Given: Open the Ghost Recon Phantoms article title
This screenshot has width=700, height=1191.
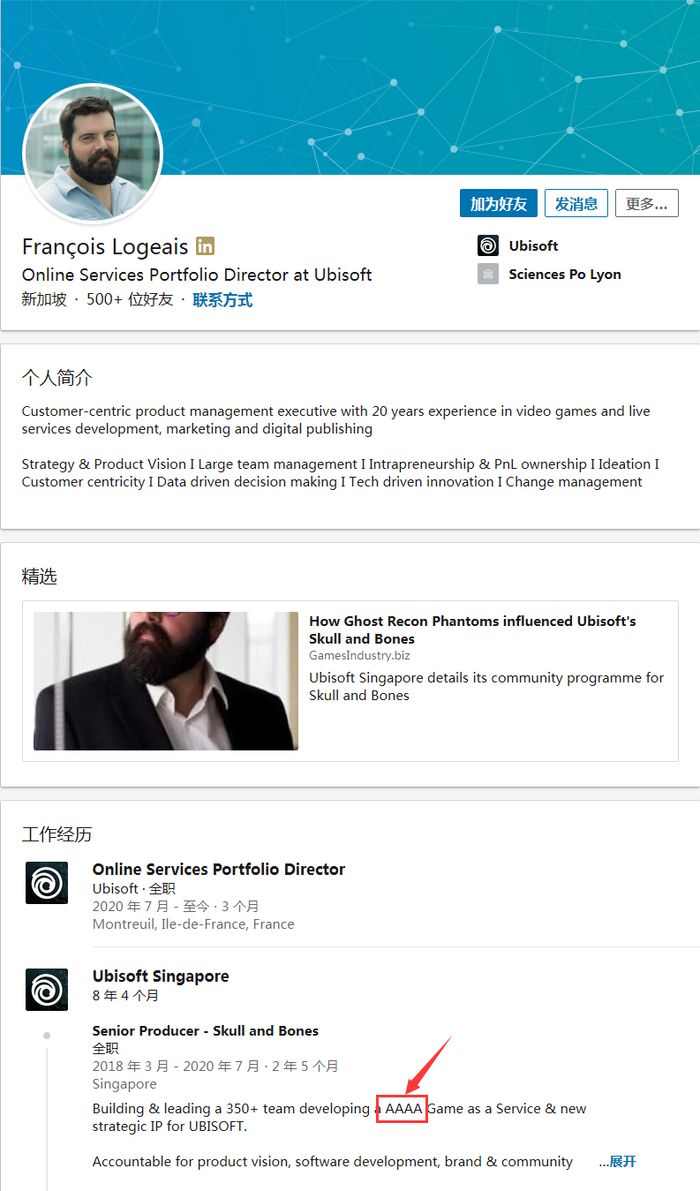Looking at the screenshot, I should pos(472,630).
